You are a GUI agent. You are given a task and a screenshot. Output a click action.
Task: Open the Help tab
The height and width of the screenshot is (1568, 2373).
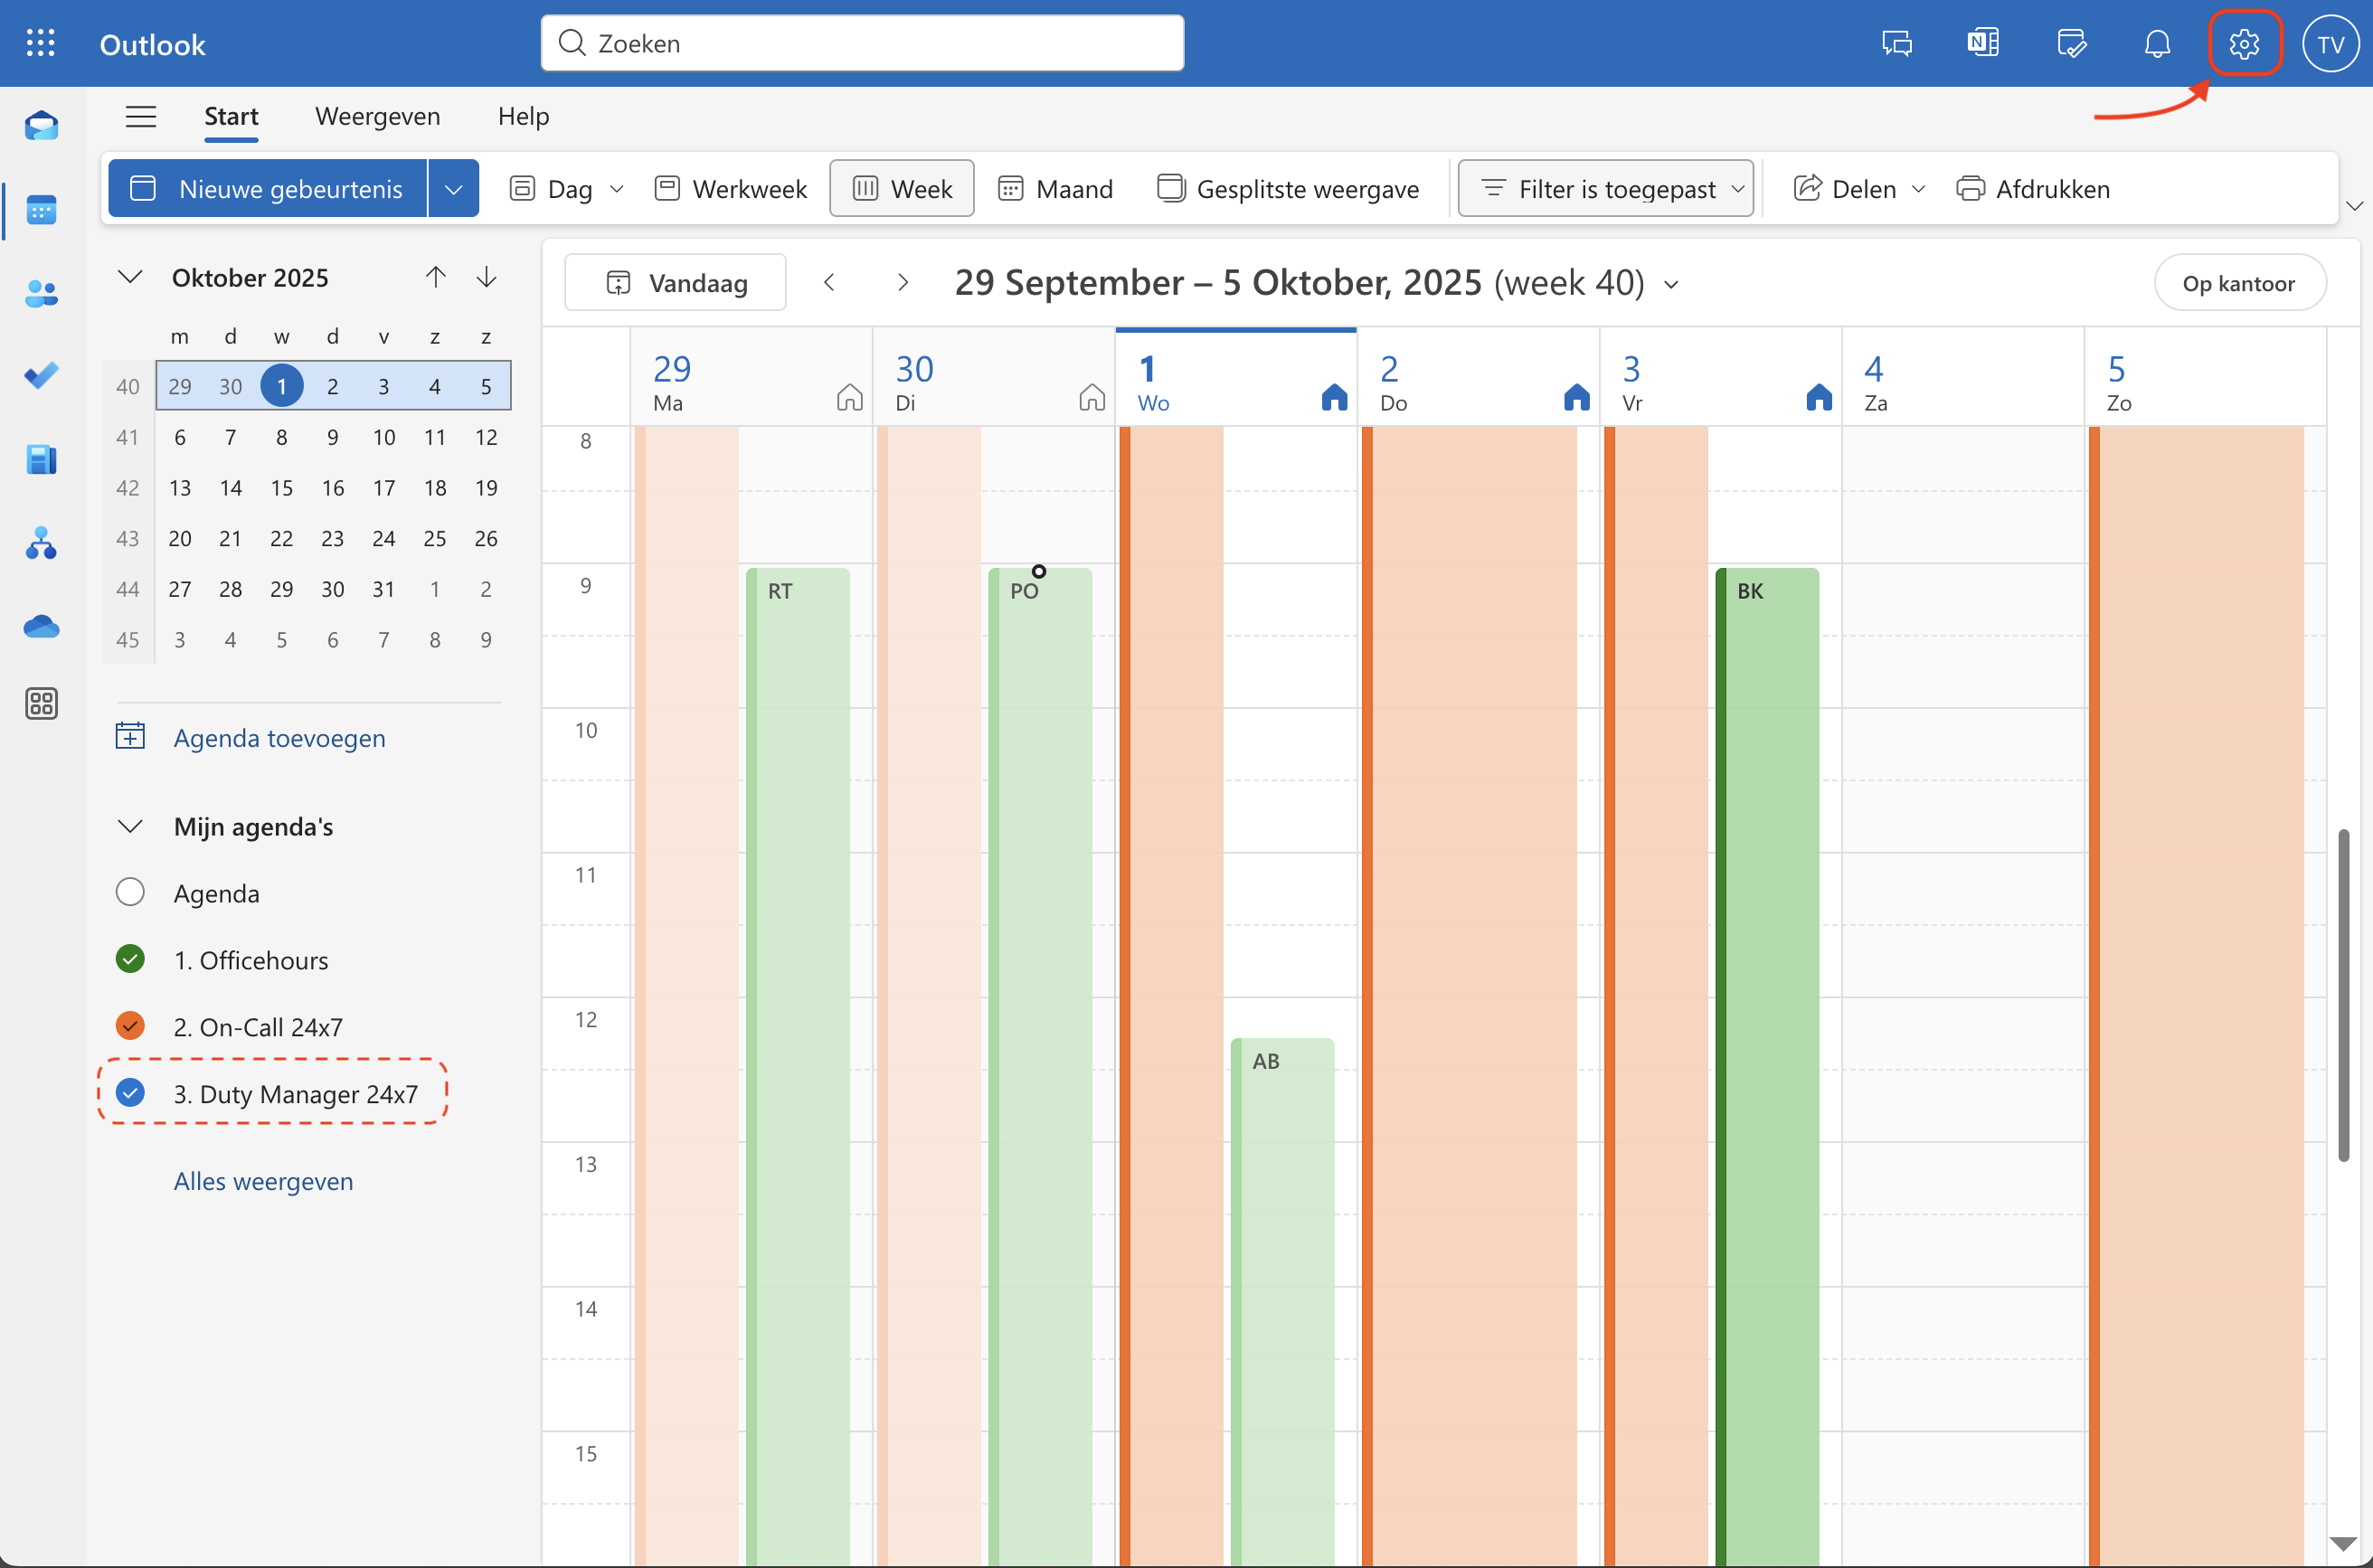click(523, 116)
